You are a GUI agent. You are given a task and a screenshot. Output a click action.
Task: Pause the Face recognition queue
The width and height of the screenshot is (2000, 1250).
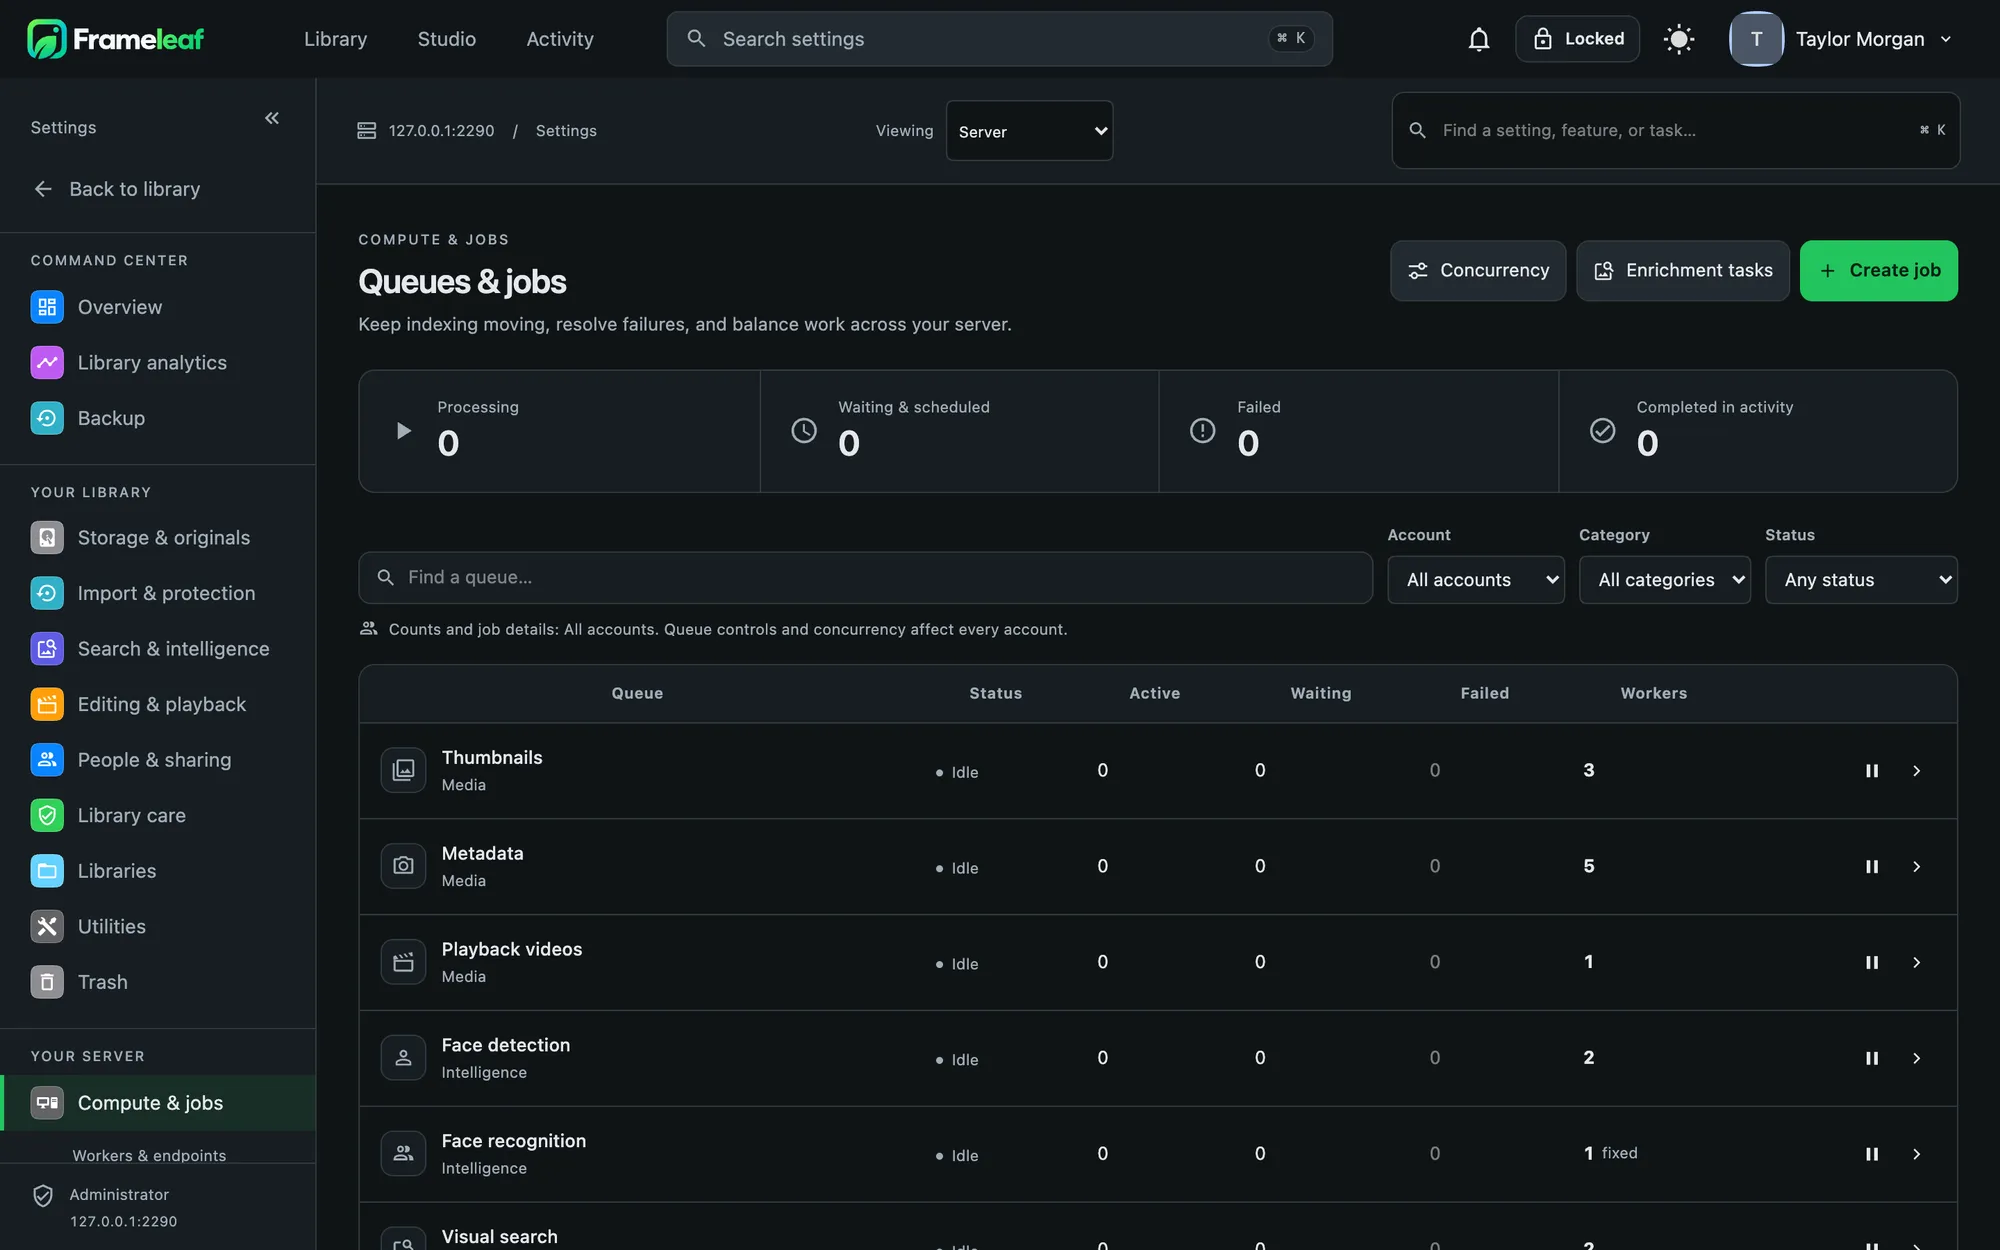click(1872, 1154)
